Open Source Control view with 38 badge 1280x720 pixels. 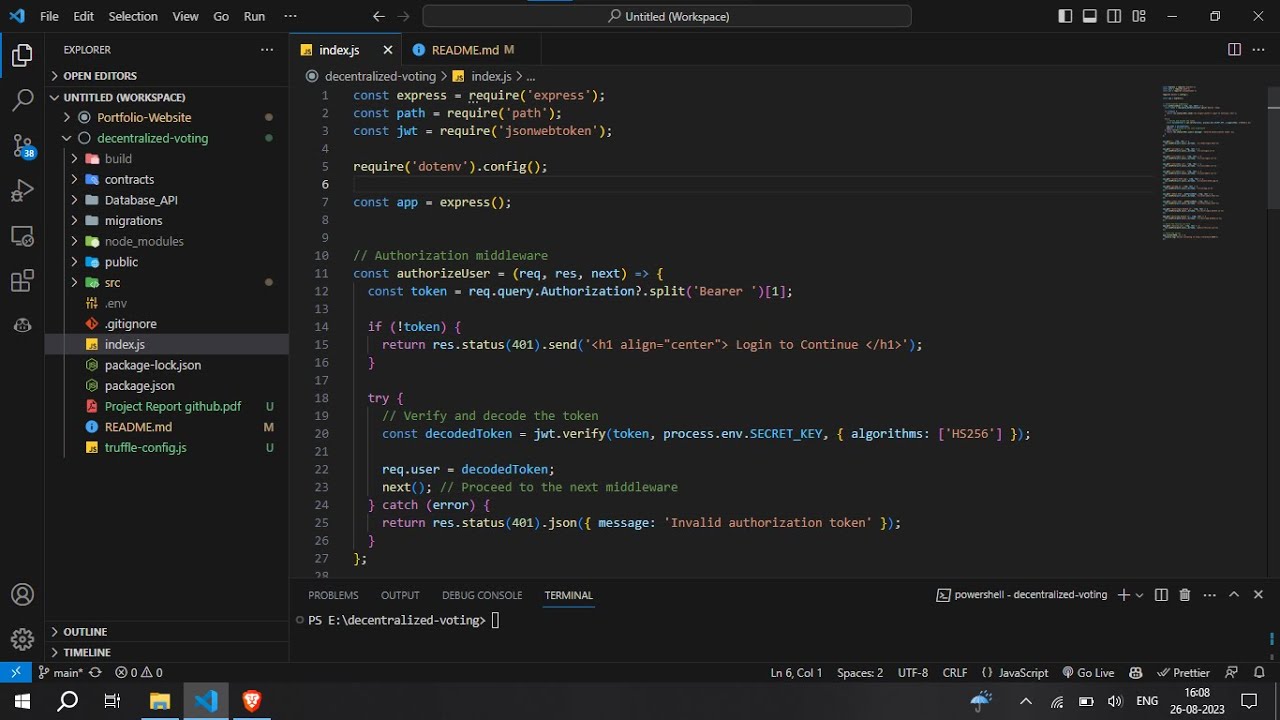22,146
